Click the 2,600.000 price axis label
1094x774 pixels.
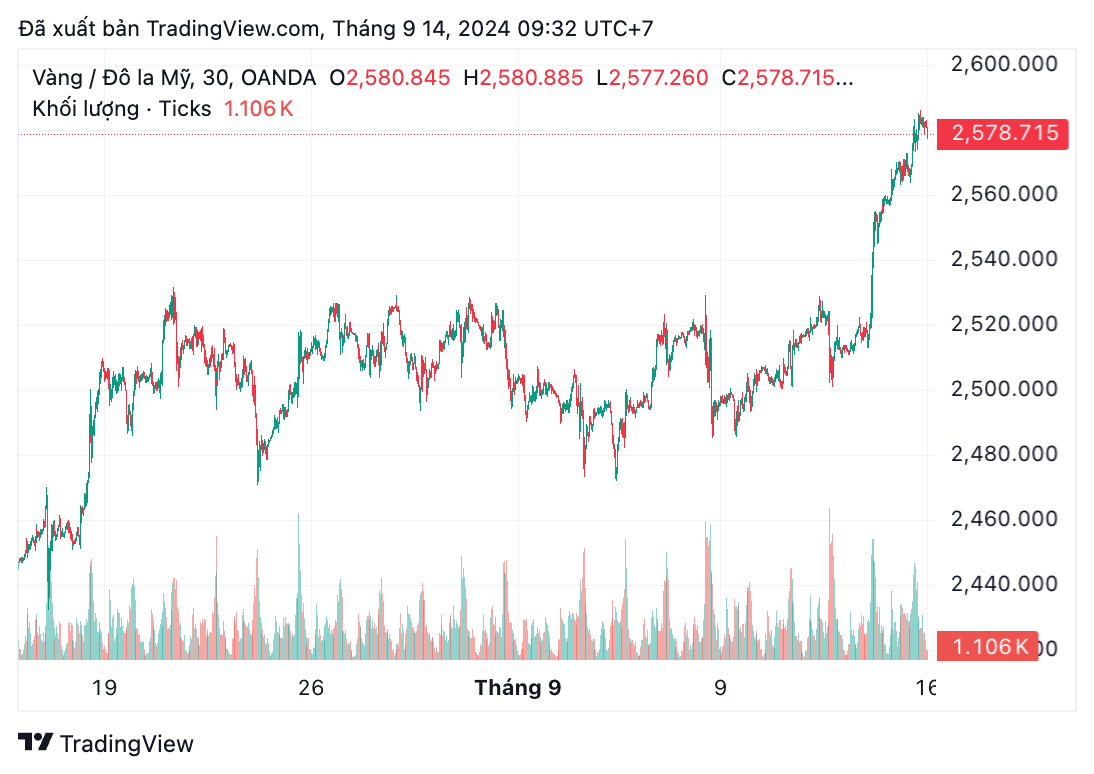tap(1004, 64)
